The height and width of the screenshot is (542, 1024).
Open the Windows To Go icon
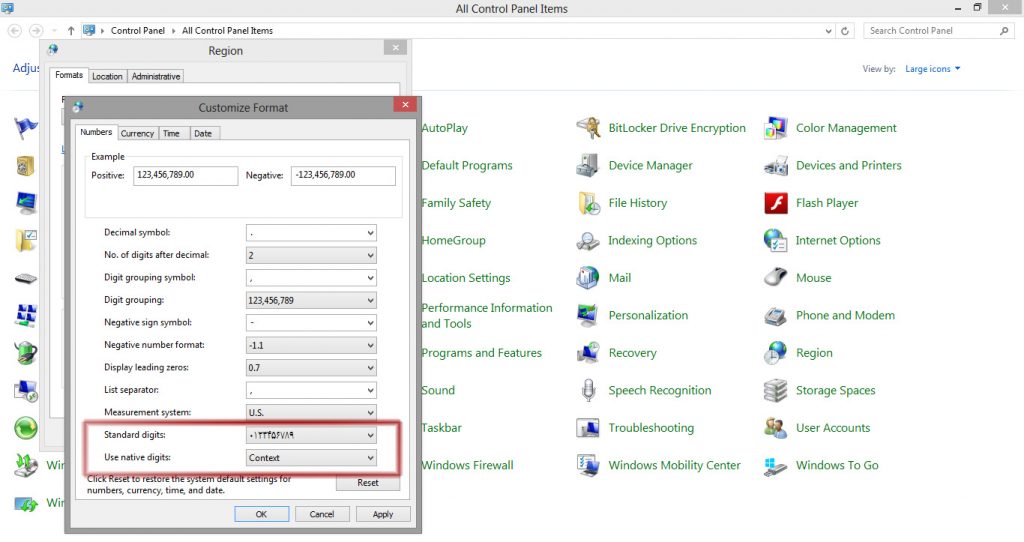tap(775, 466)
